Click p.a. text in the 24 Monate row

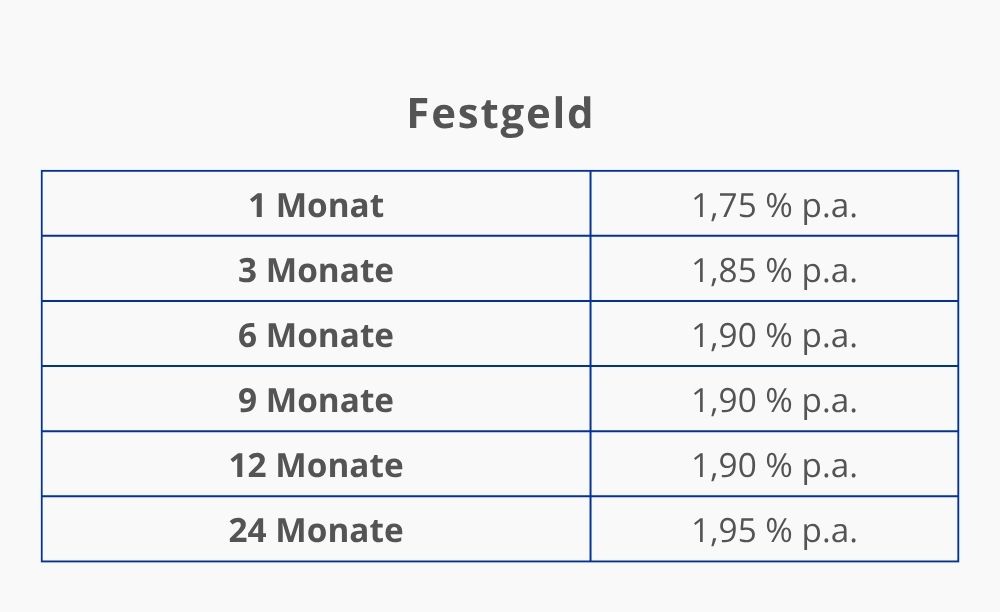tap(829, 533)
